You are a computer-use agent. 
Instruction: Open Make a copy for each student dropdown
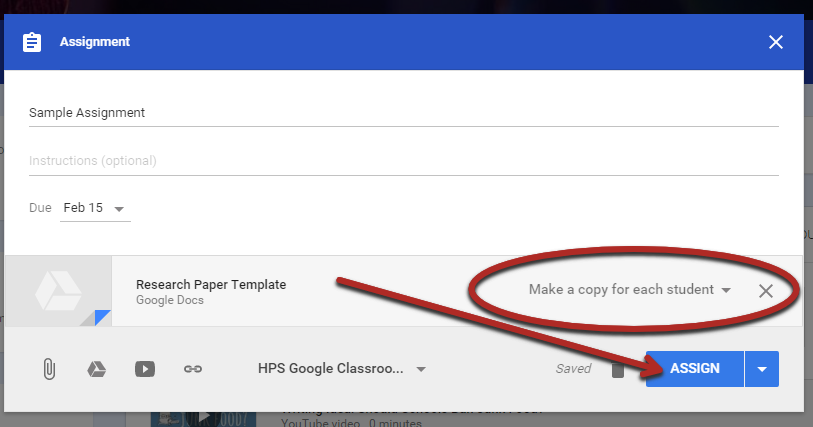pos(629,290)
